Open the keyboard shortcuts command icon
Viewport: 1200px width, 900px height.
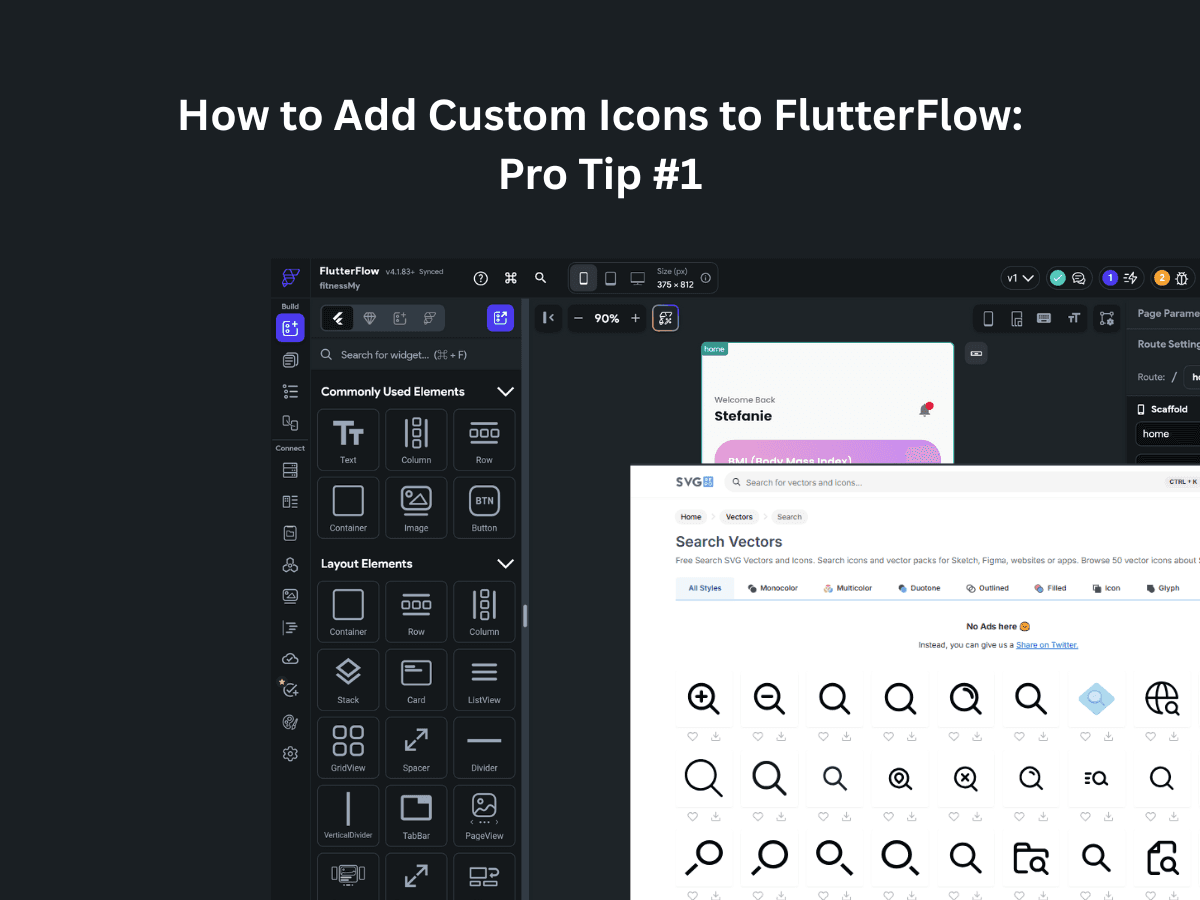511,278
